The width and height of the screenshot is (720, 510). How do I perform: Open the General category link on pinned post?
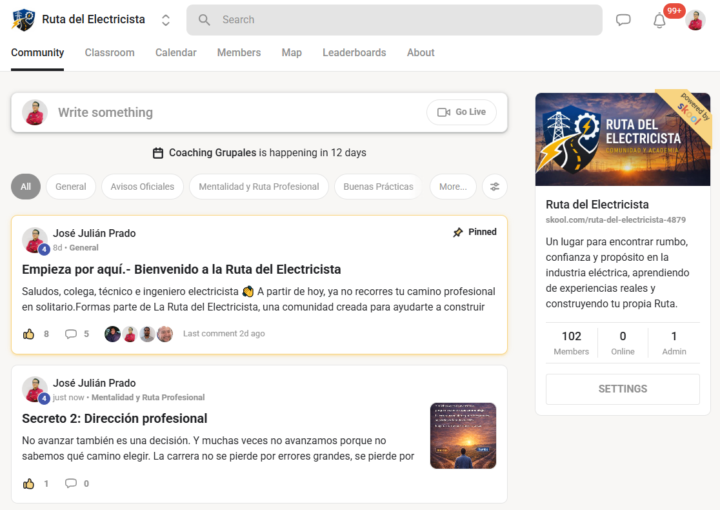(84, 247)
